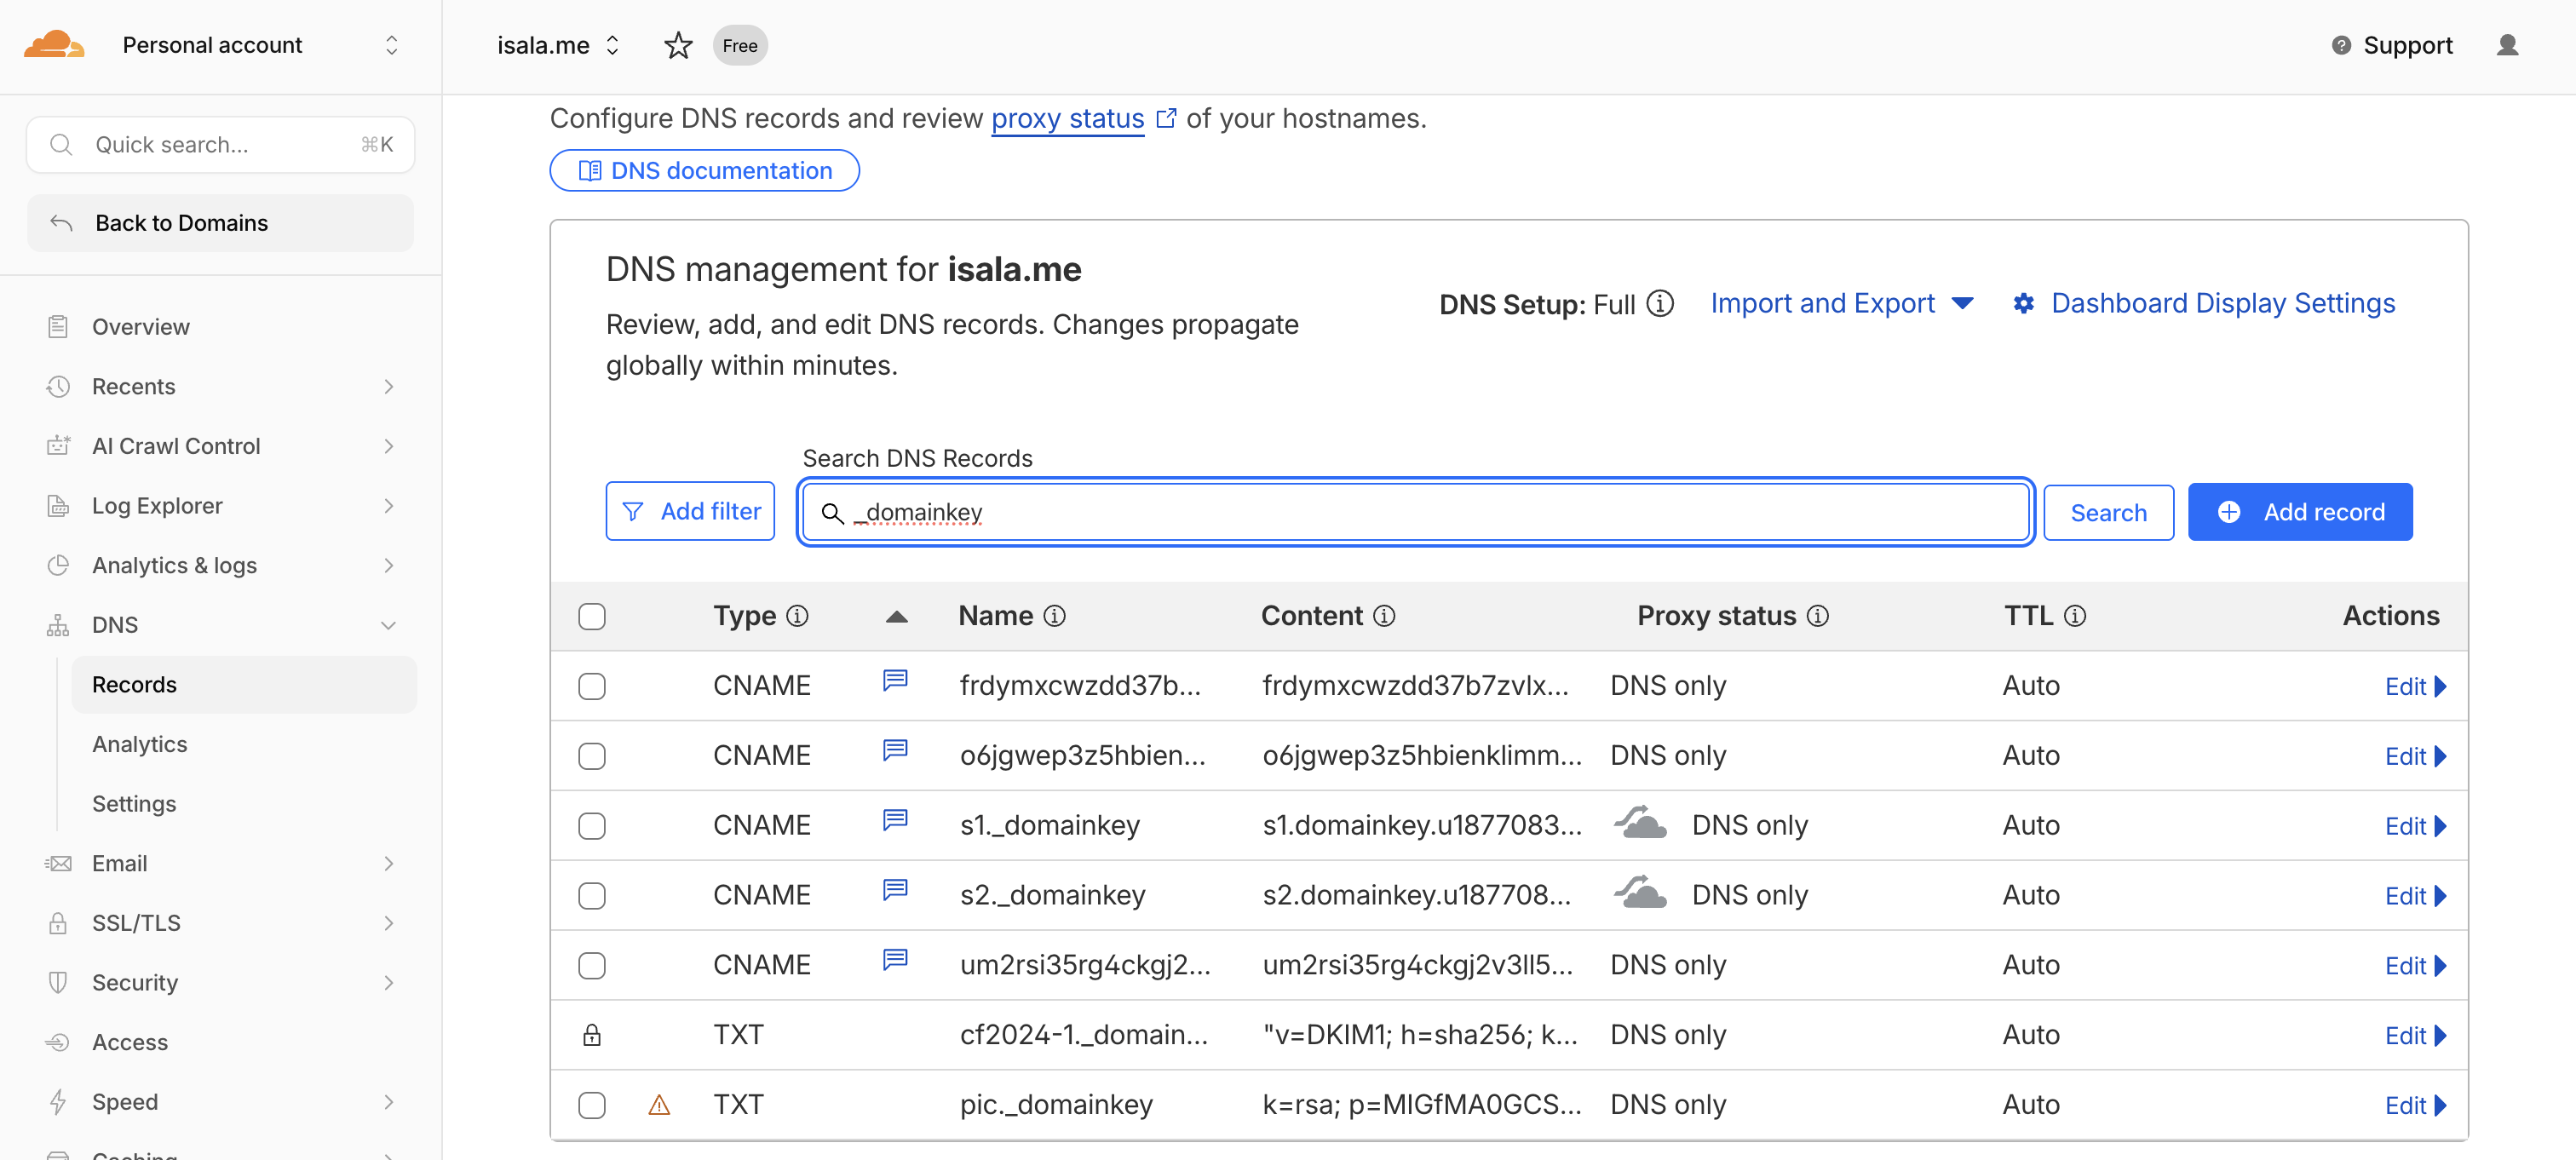Open the Overview page from the sidebar

tap(140, 326)
